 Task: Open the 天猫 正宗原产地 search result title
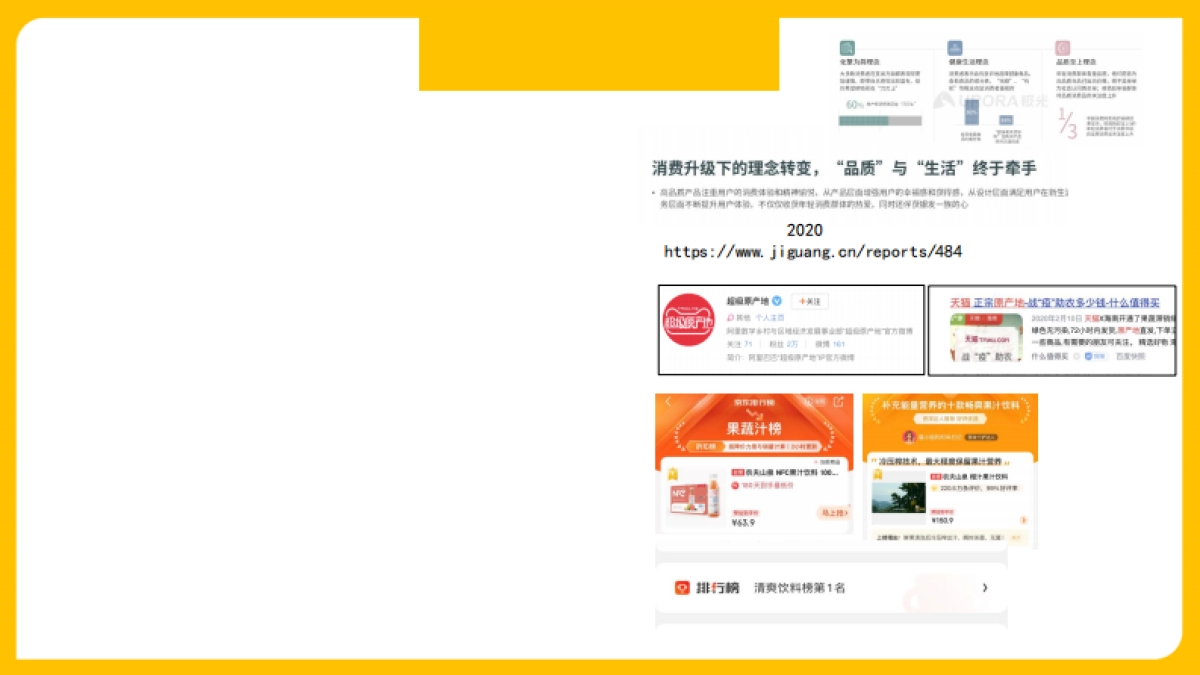1053,302
